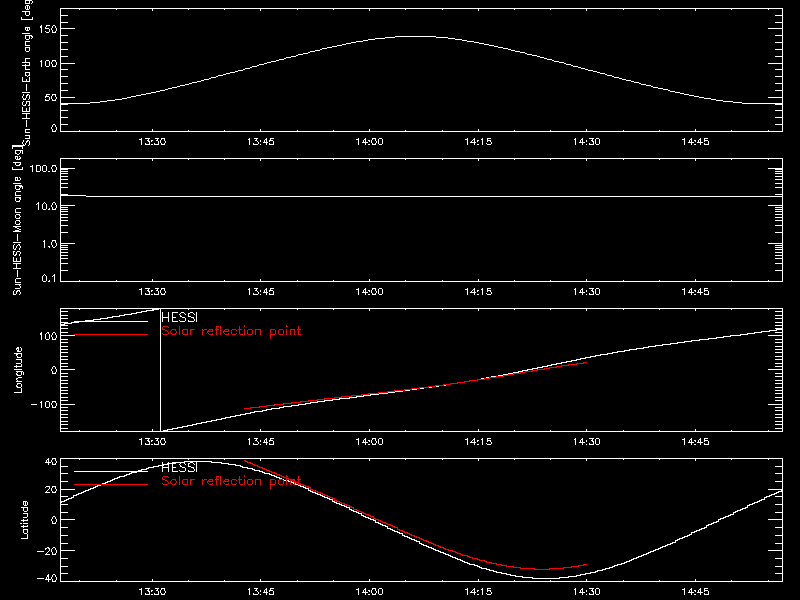Select HESSI legend text in Latitude plot
The width and height of the screenshot is (800, 600).
click(180, 467)
